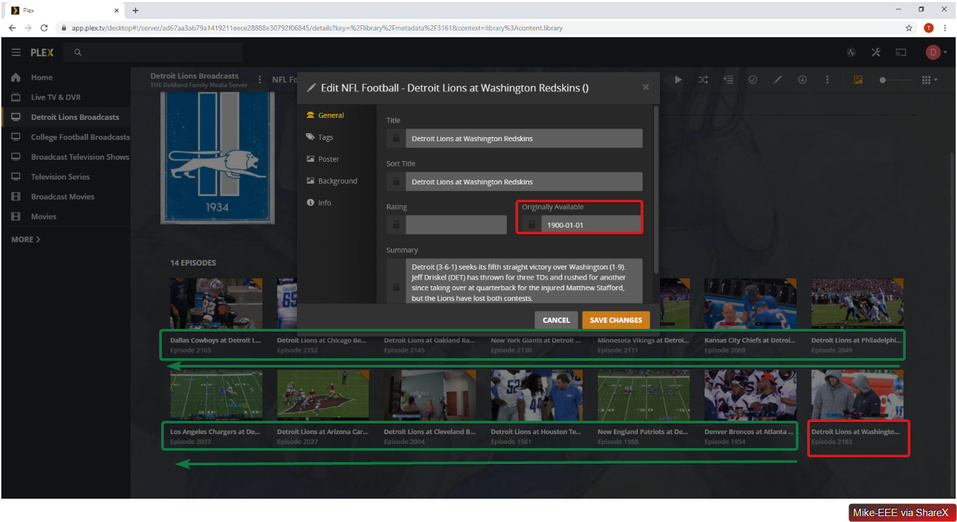Bookmark this page with star icon
This screenshot has width=957, height=522.
point(909,28)
